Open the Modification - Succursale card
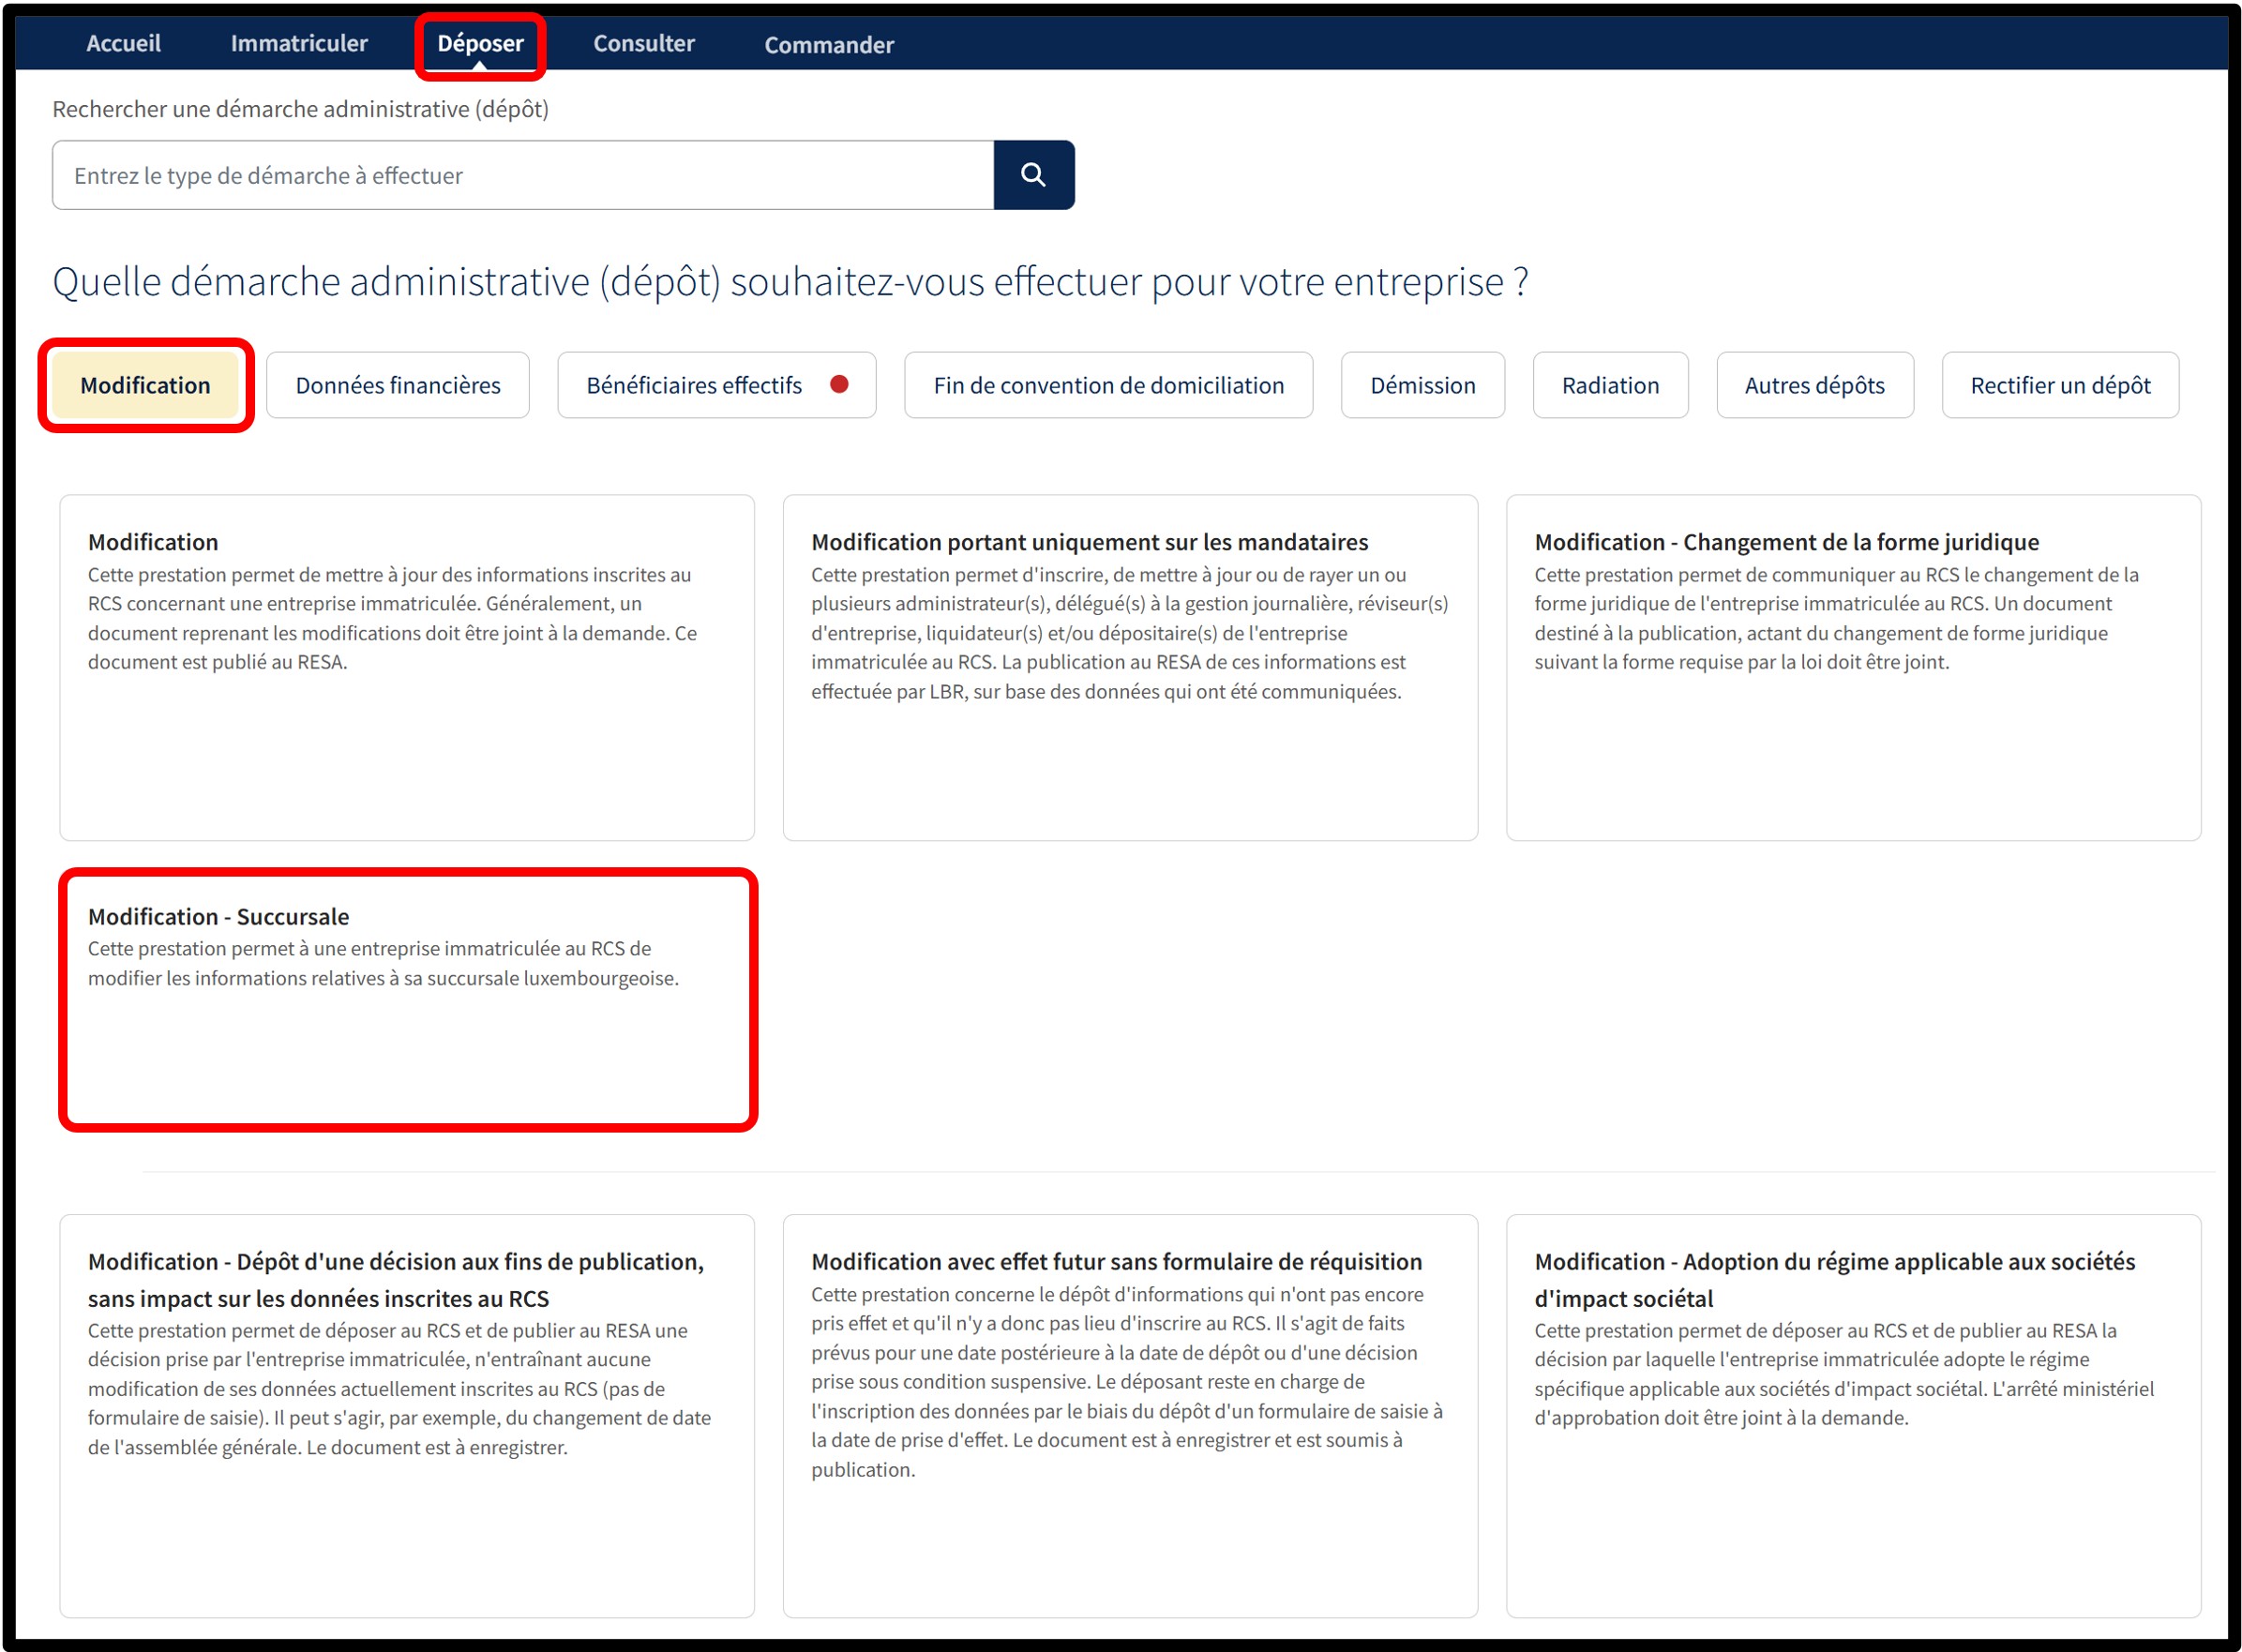The image size is (2242, 1652). point(407,998)
